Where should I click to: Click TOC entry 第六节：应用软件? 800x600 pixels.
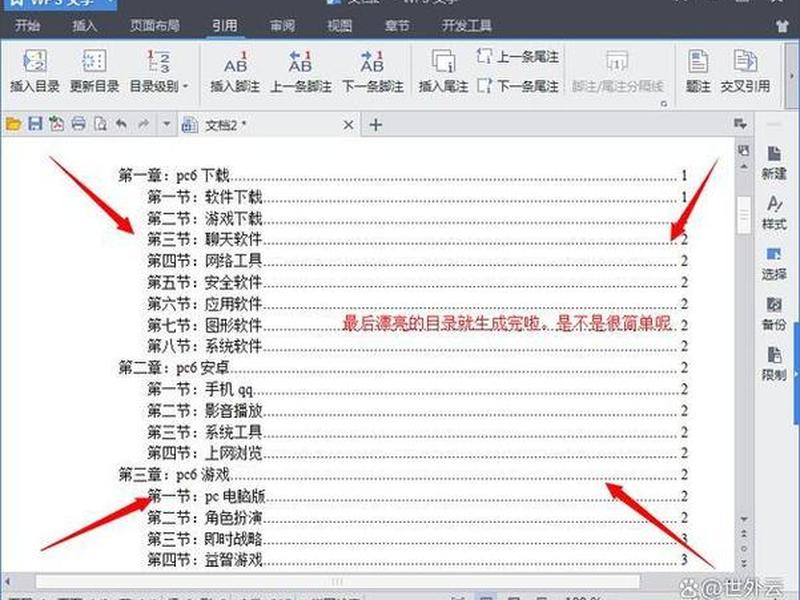[x=417, y=304]
